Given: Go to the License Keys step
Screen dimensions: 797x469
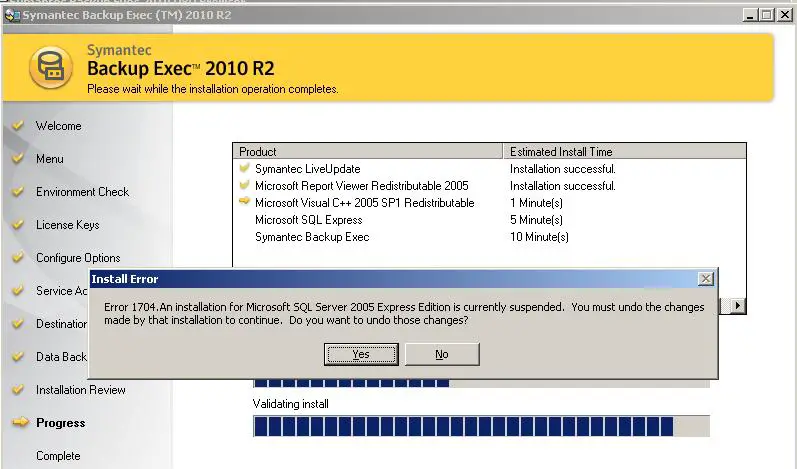Looking at the screenshot, I should pyautogui.click(x=68, y=225).
